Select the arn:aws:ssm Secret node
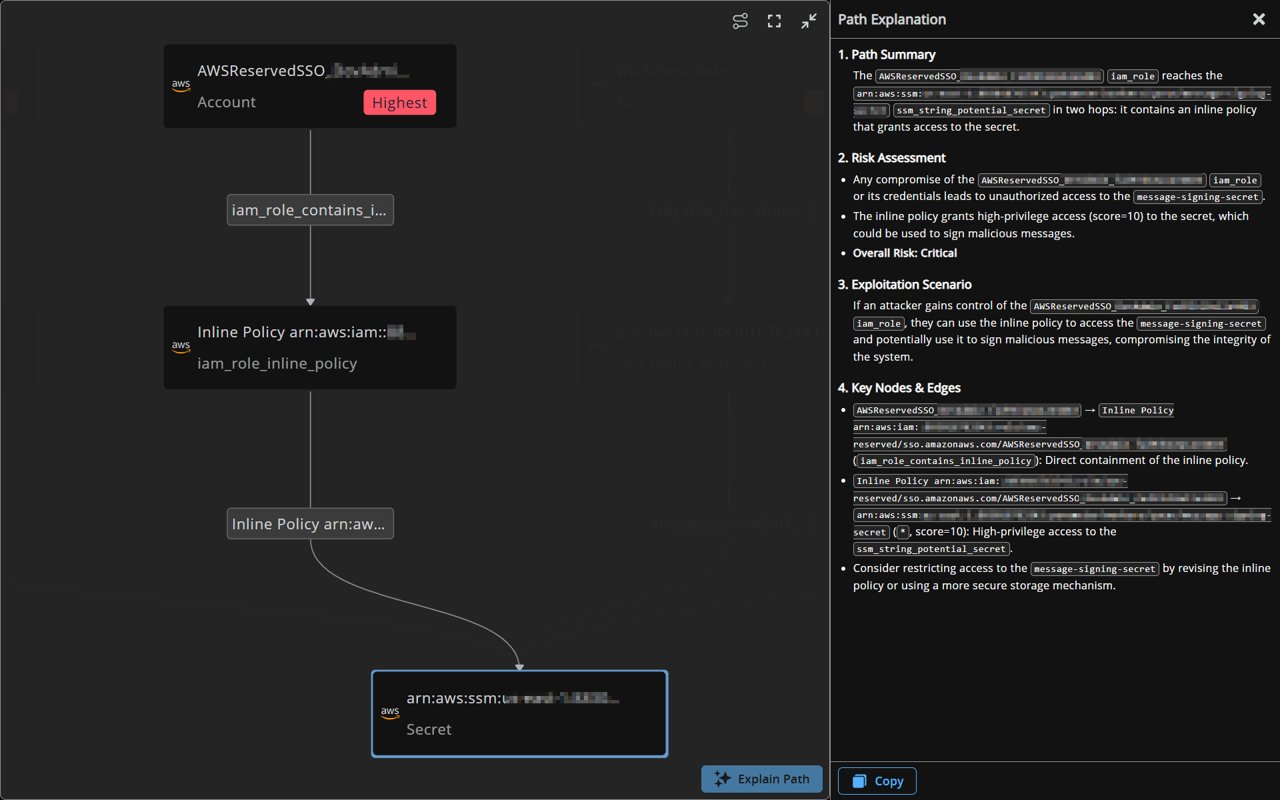 (x=520, y=714)
